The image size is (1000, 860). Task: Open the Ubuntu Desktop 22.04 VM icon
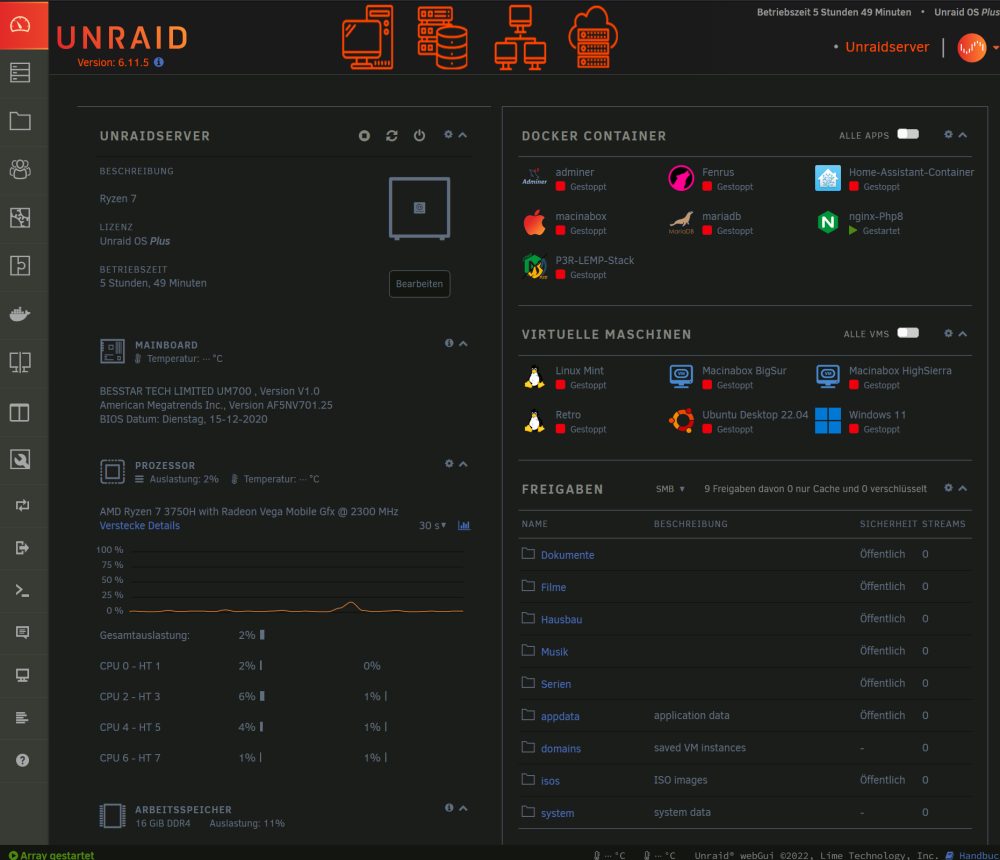tap(681, 420)
